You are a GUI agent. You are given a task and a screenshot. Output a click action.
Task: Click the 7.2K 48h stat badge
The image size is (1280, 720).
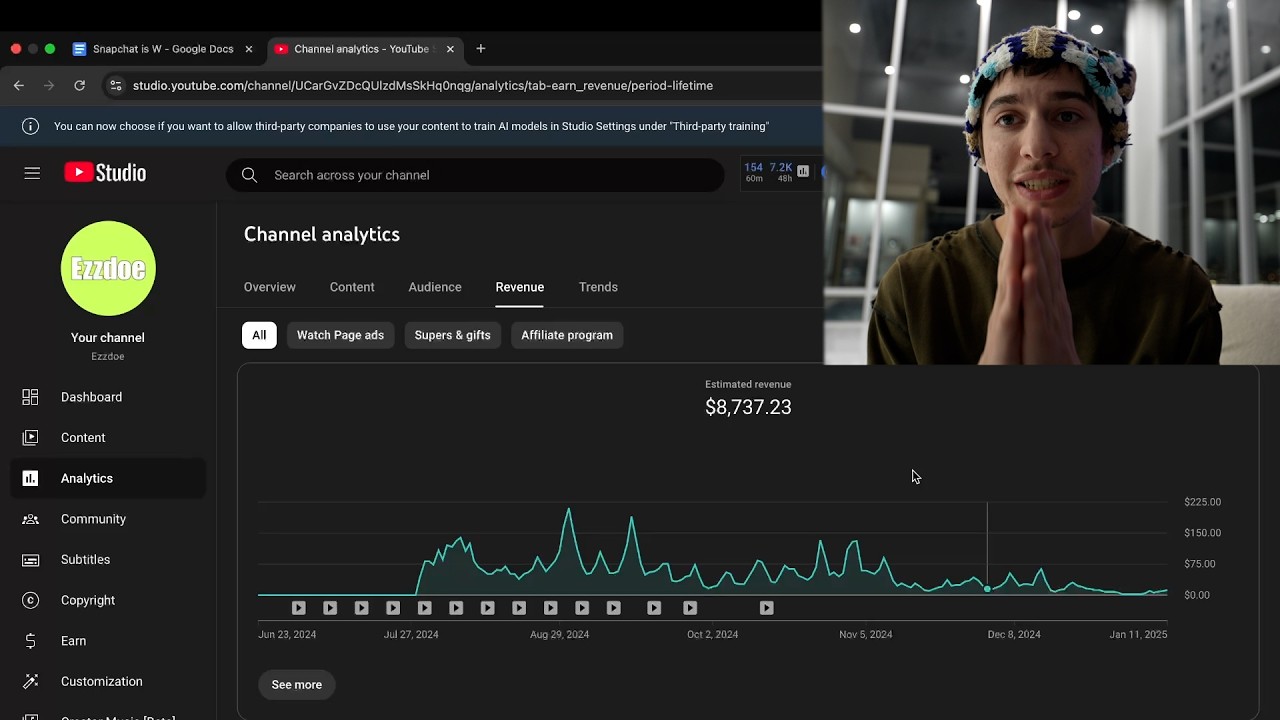click(781, 172)
